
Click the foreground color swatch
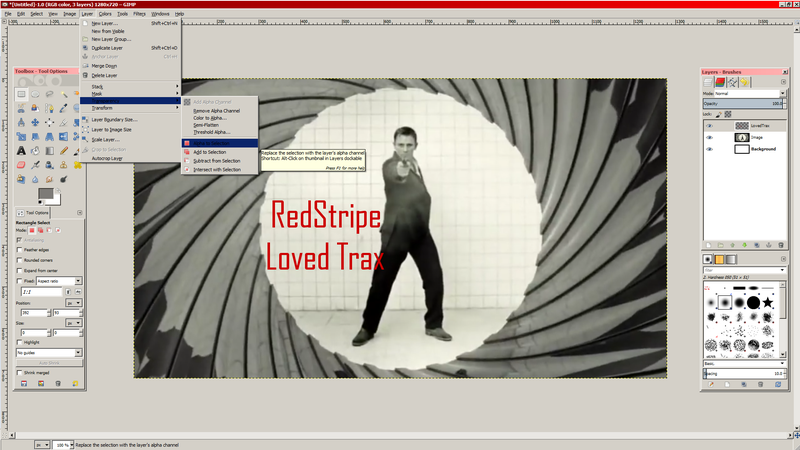click(x=45, y=193)
